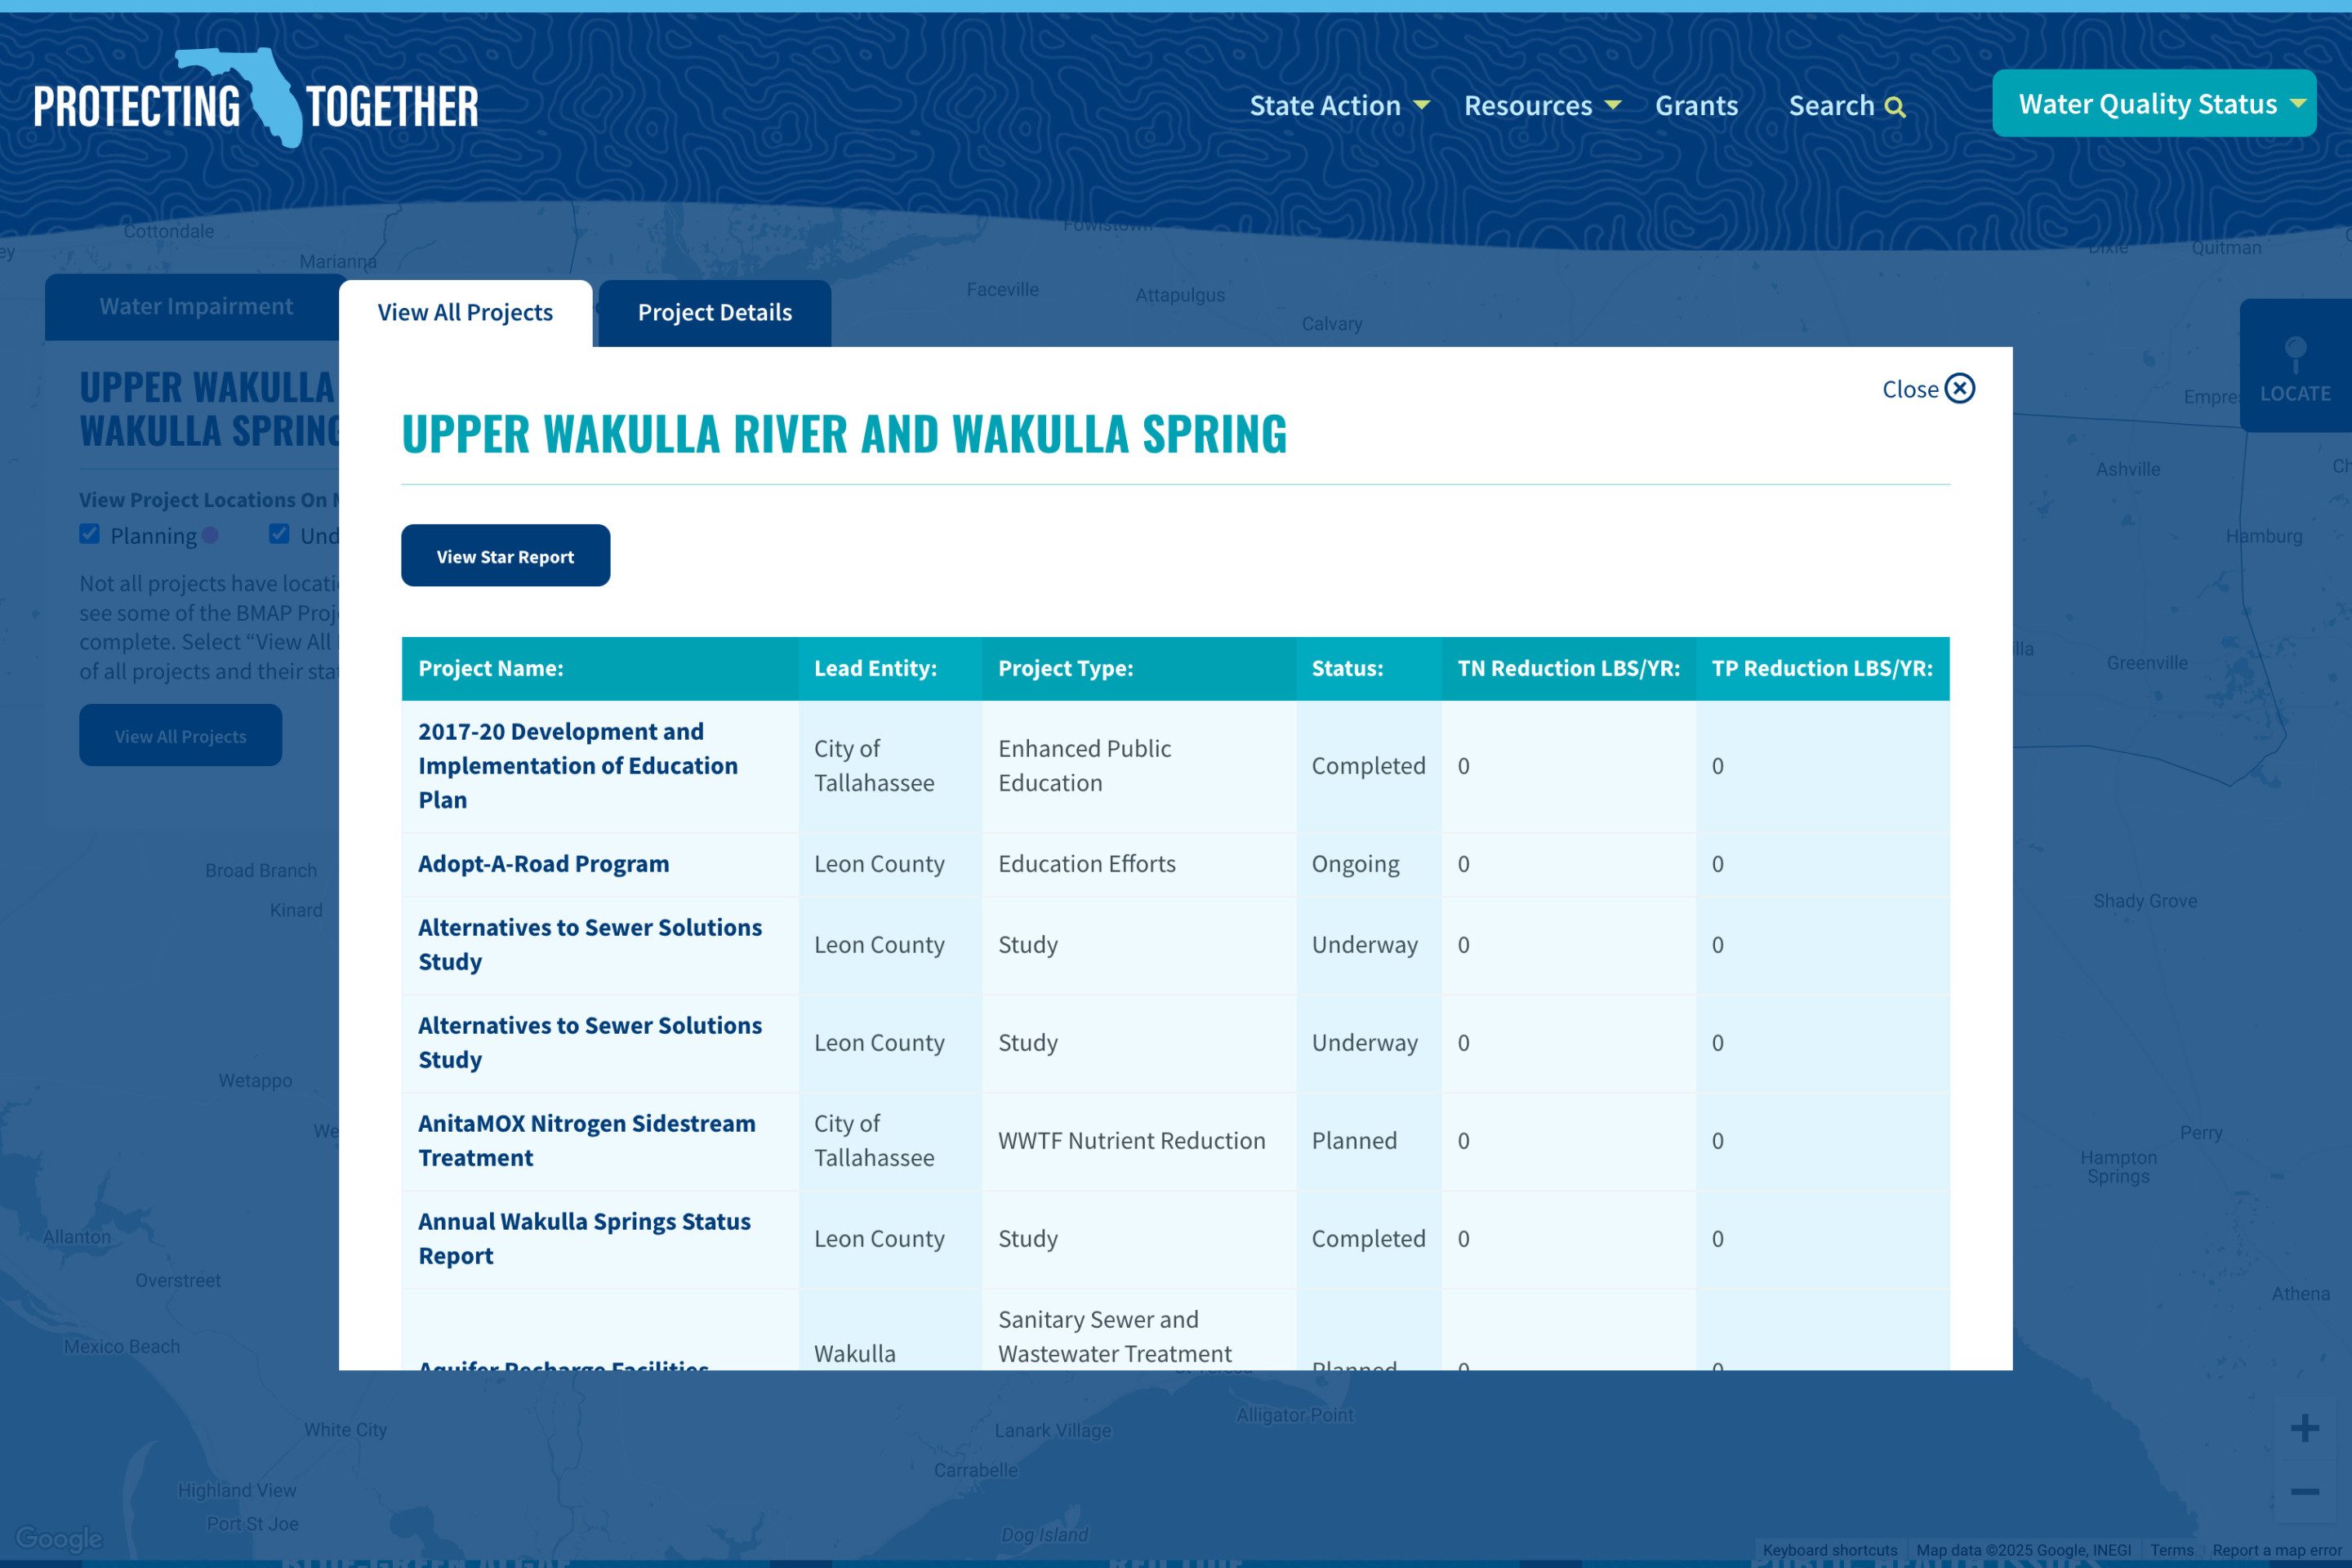
Task: Zoom out the map with minus icon
Action: click(x=2304, y=1491)
